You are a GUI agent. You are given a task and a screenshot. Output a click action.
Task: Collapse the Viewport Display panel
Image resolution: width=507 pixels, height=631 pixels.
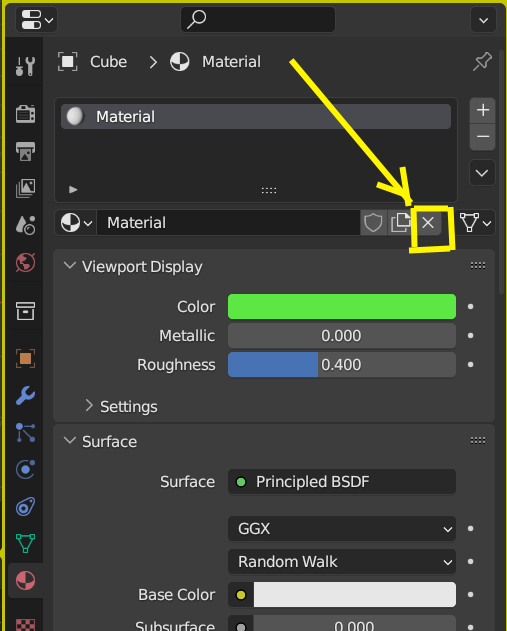[x=133, y=266]
